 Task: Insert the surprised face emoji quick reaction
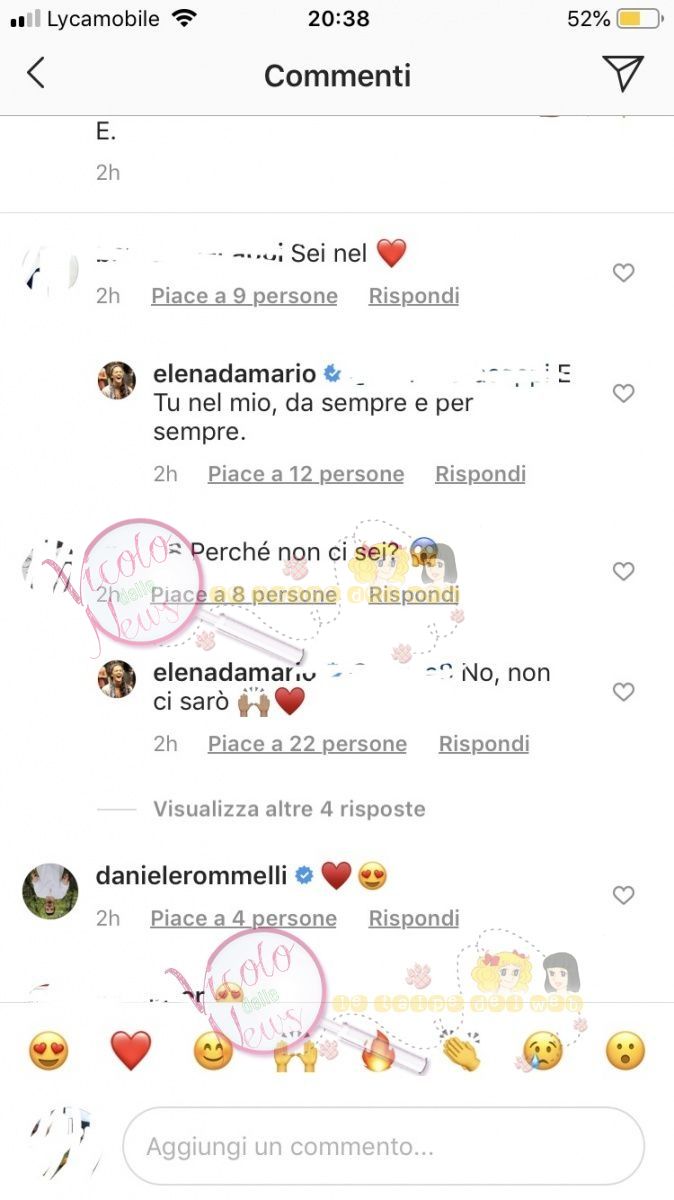625,1051
